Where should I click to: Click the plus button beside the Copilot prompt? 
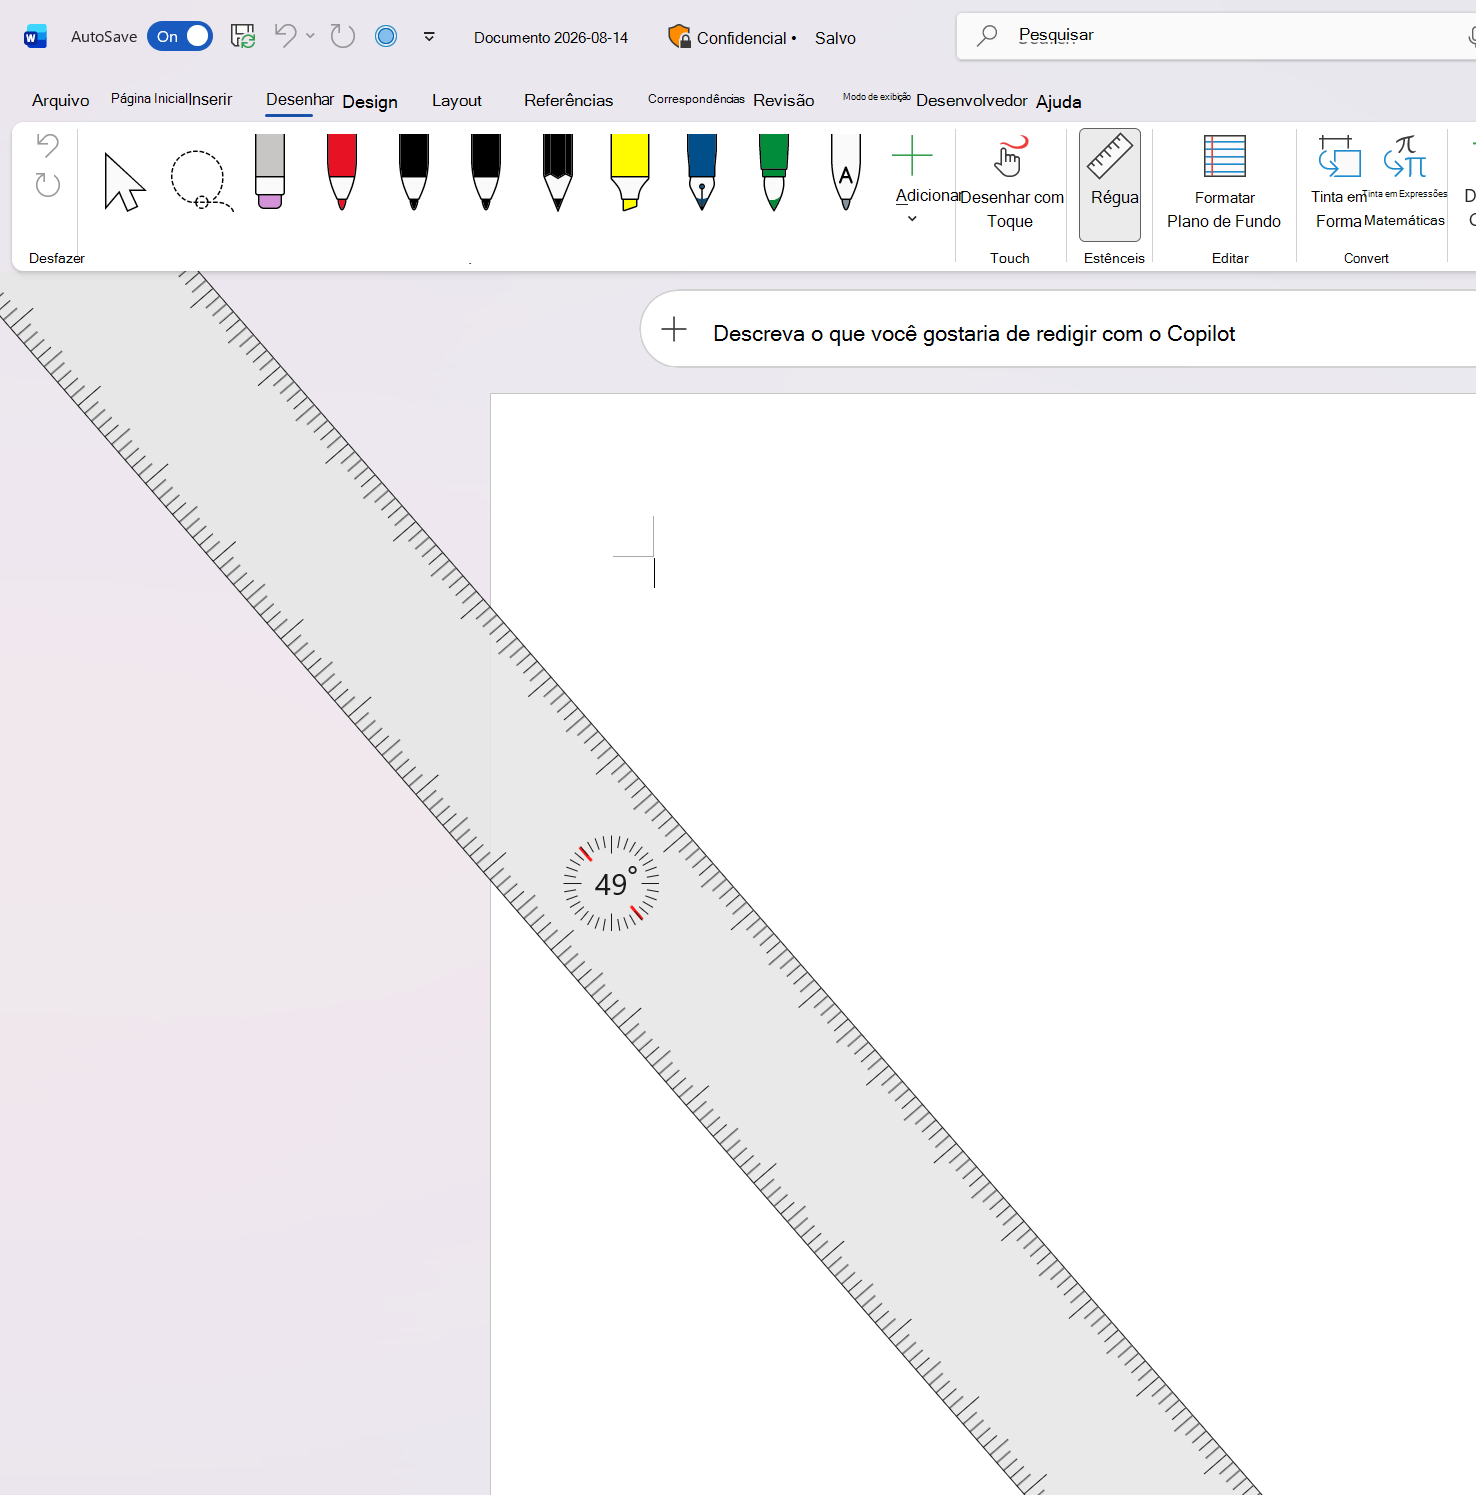674,329
